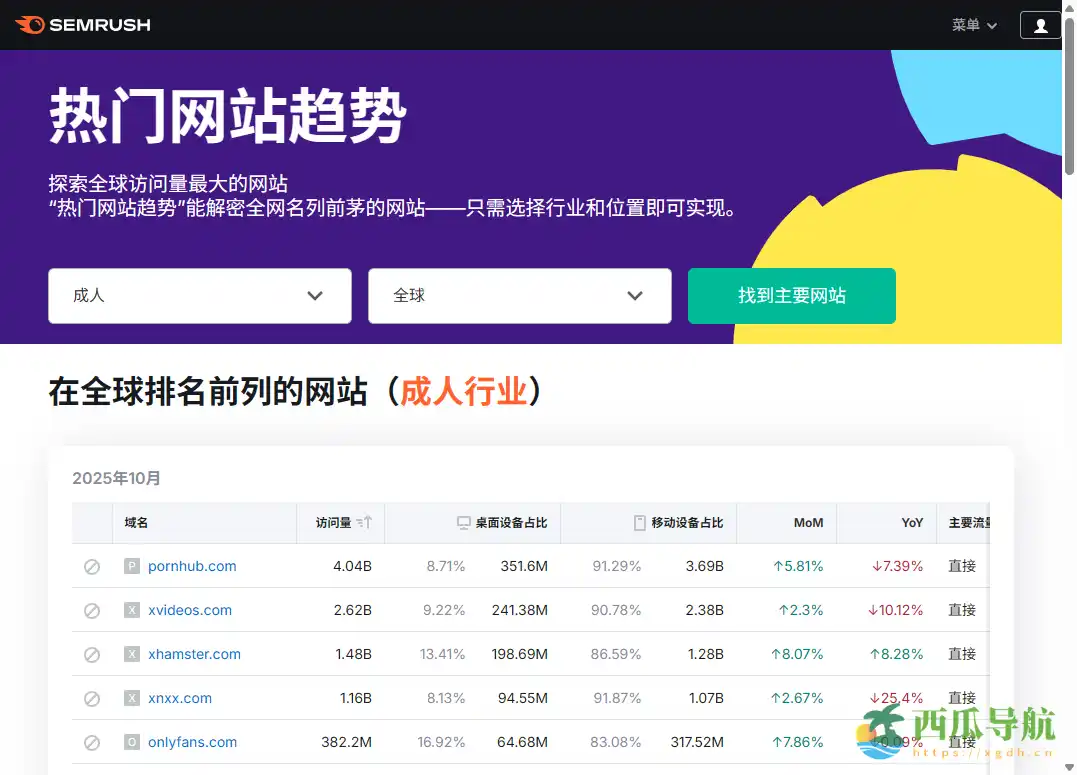Select the MoM column header
The image size is (1077, 775).
pyautogui.click(x=810, y=522)
